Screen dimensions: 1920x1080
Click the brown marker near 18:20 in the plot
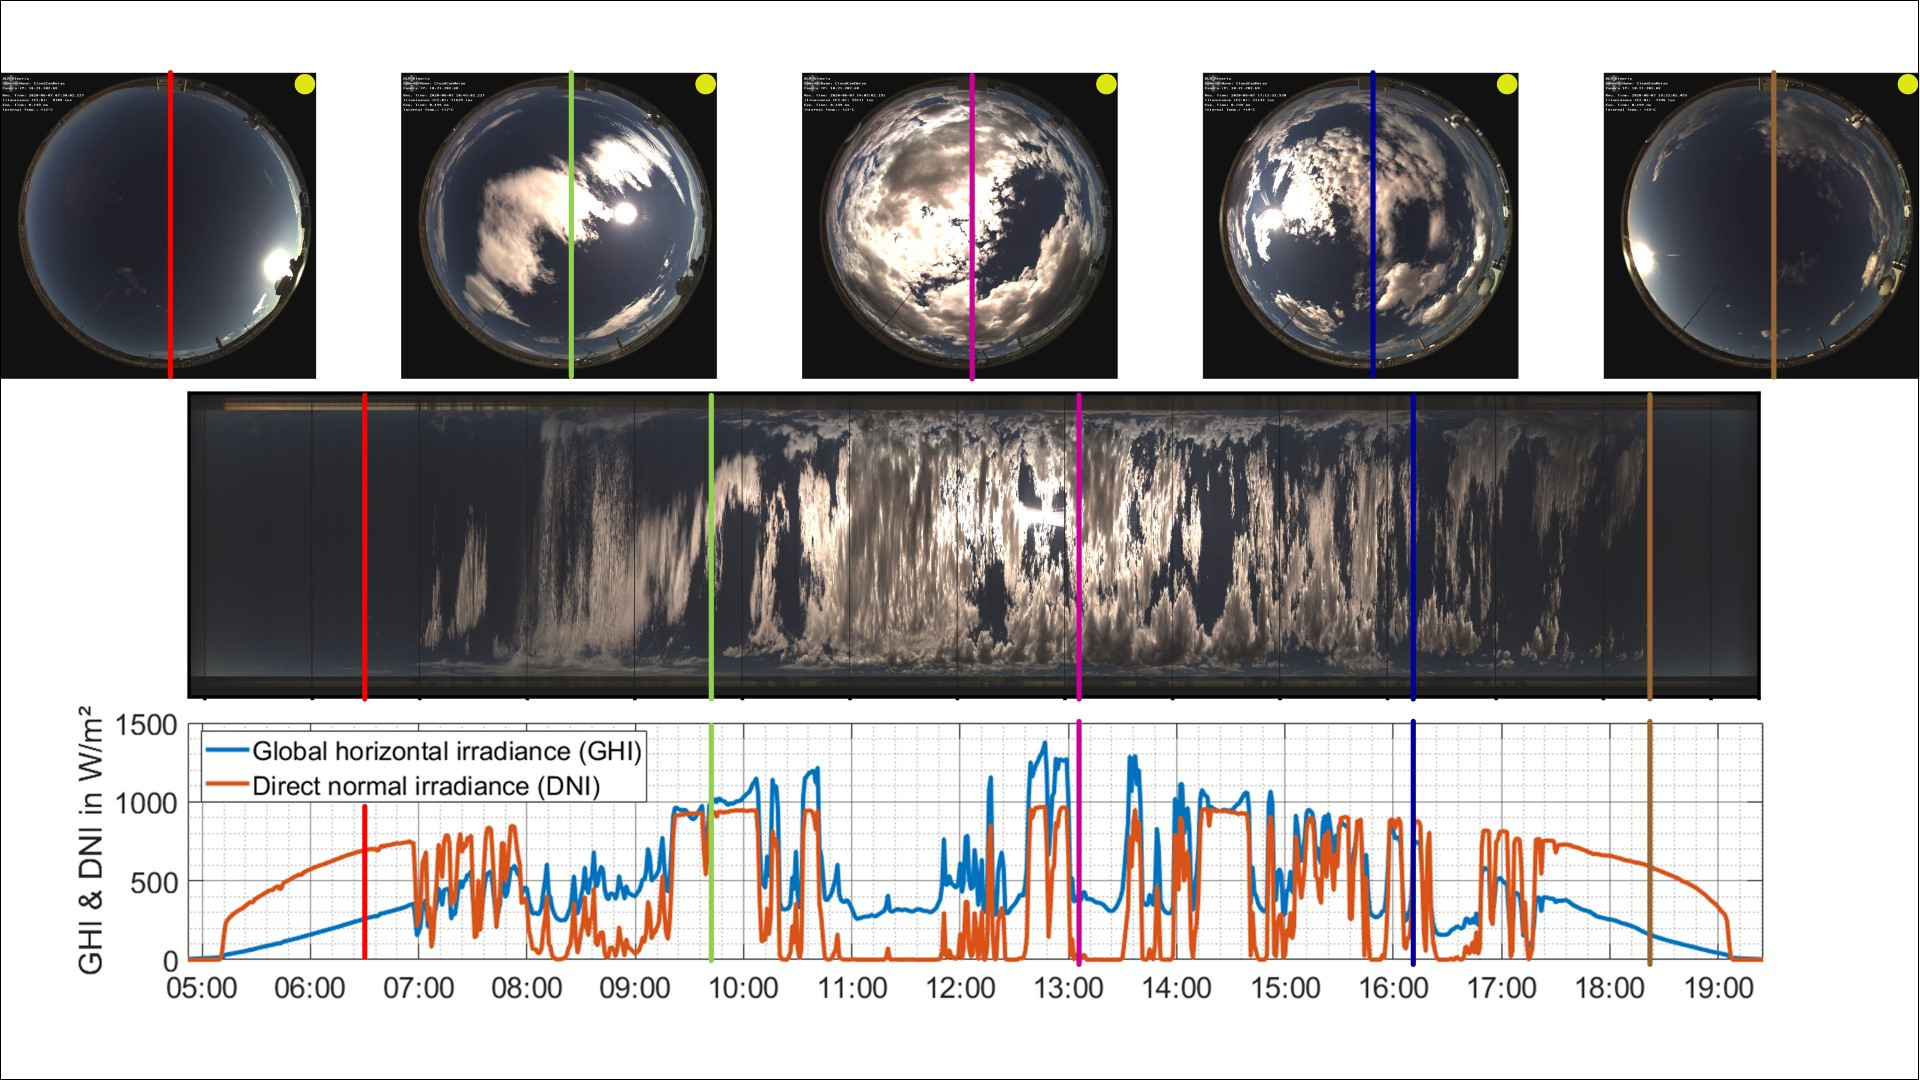click(1648, 850)
